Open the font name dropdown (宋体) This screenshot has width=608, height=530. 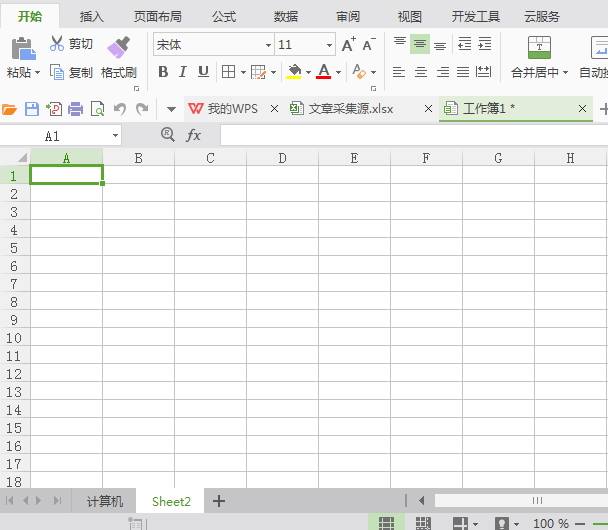[268, 45]
